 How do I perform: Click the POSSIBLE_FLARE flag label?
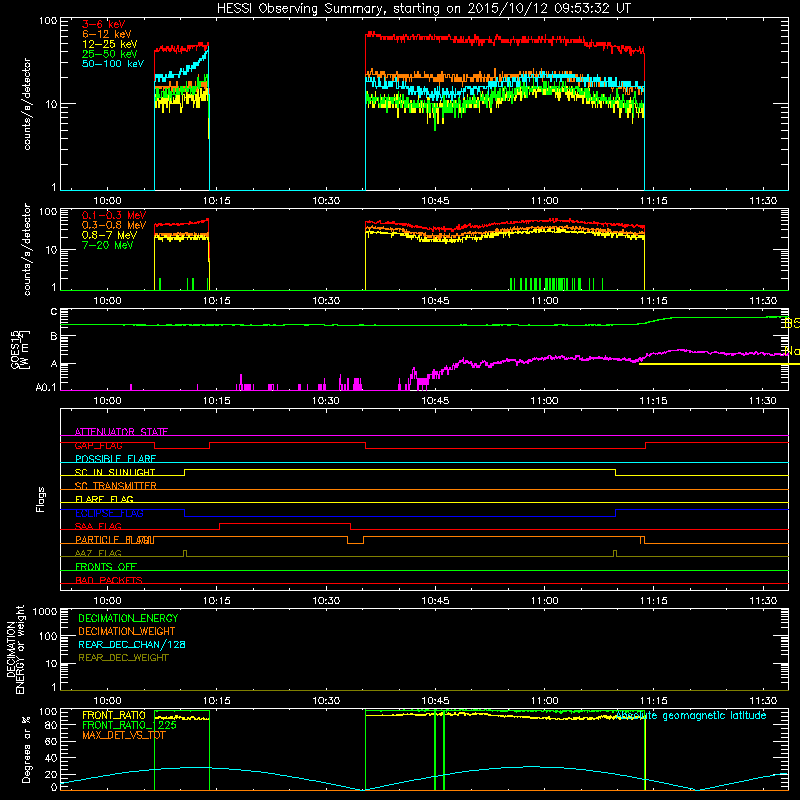click(115, 459)
